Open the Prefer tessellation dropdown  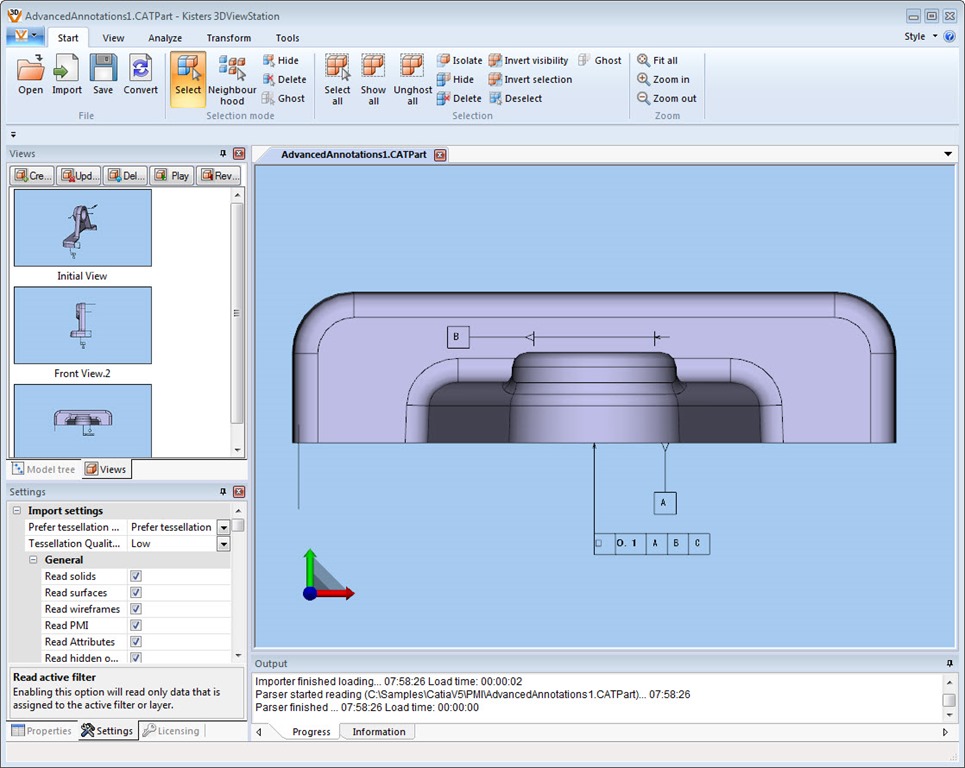coord(223,527)
